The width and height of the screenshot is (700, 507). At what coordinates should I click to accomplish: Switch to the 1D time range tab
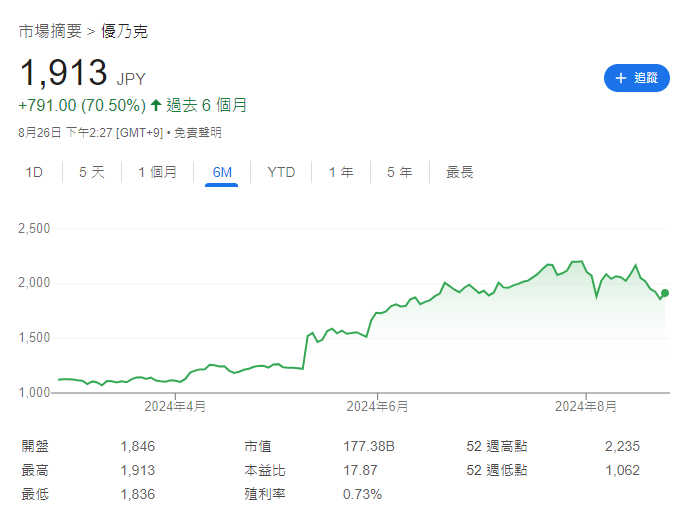tap(34, 172)
